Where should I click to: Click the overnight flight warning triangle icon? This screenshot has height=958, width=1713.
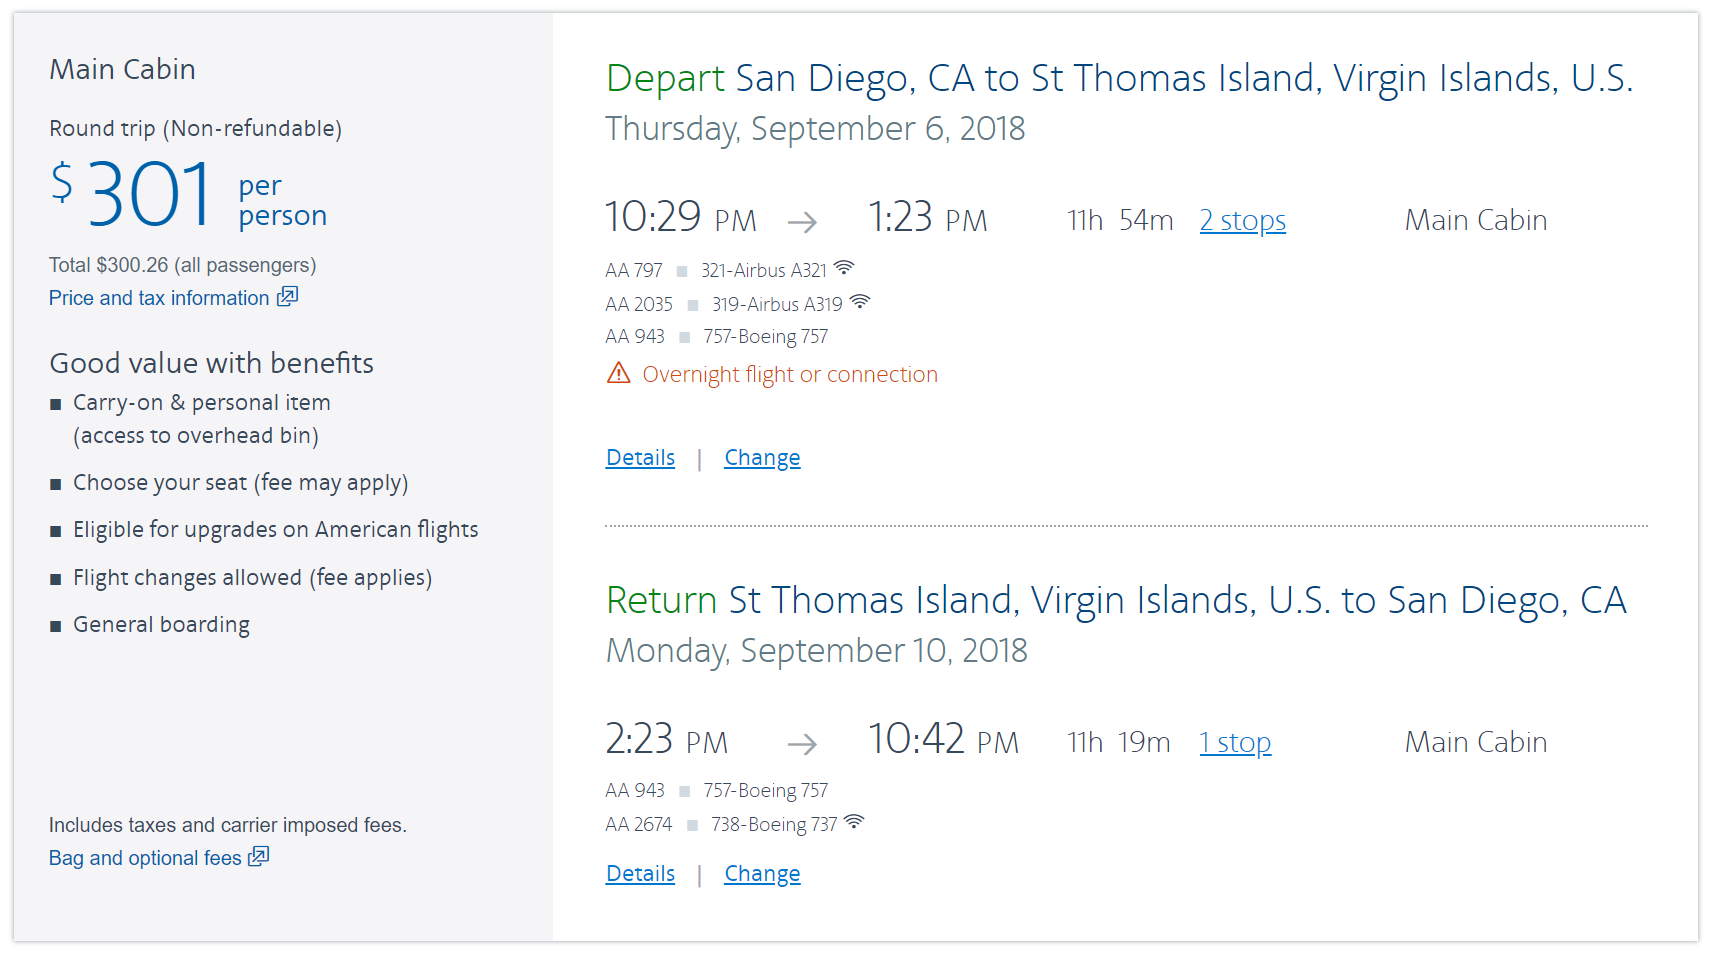pyautogui.click(x=619, y=374)
